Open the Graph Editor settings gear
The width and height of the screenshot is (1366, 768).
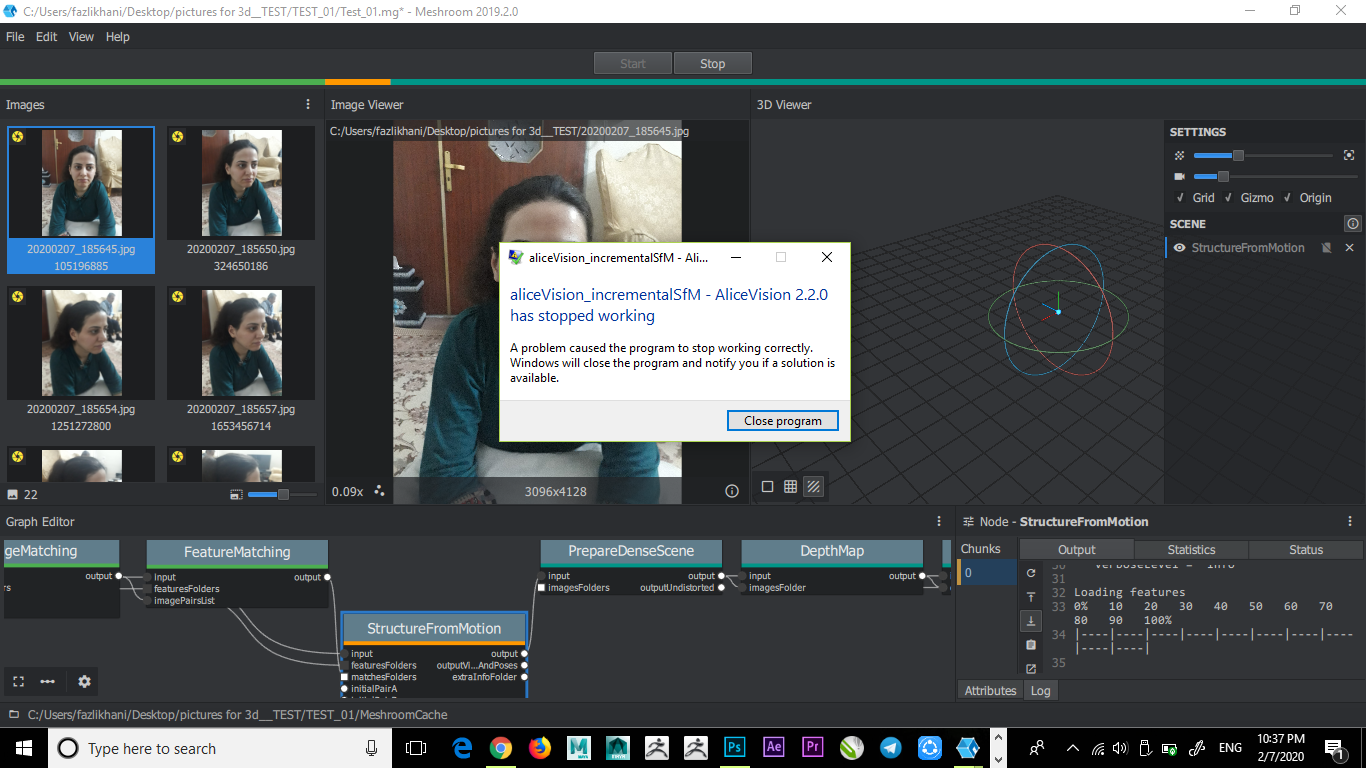point(84,681)
